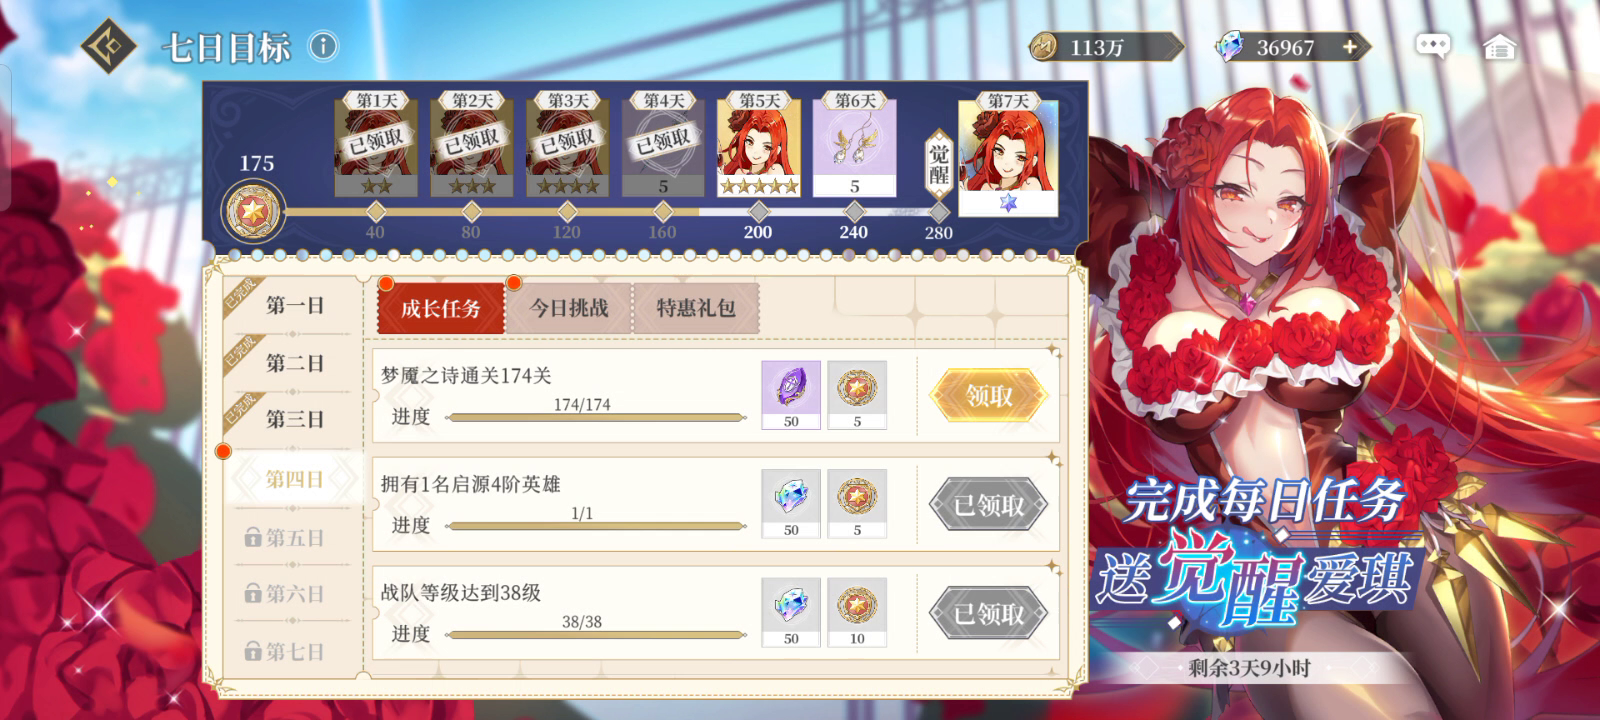Tap the diamond back arrow icon
This screenshot has width=1600, height=720.
click(x=108, y=46)
